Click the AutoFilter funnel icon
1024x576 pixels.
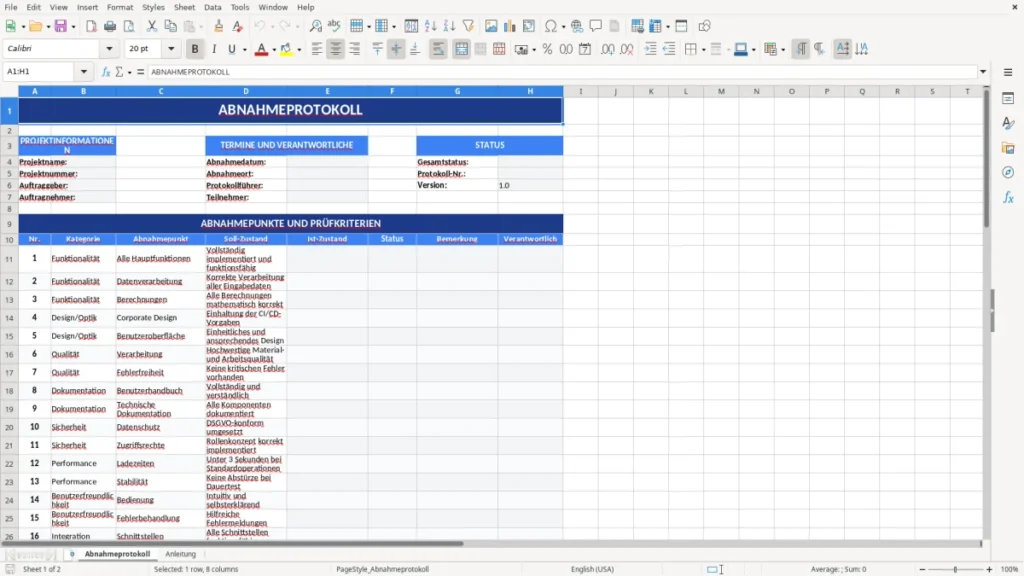click(468, 26)
